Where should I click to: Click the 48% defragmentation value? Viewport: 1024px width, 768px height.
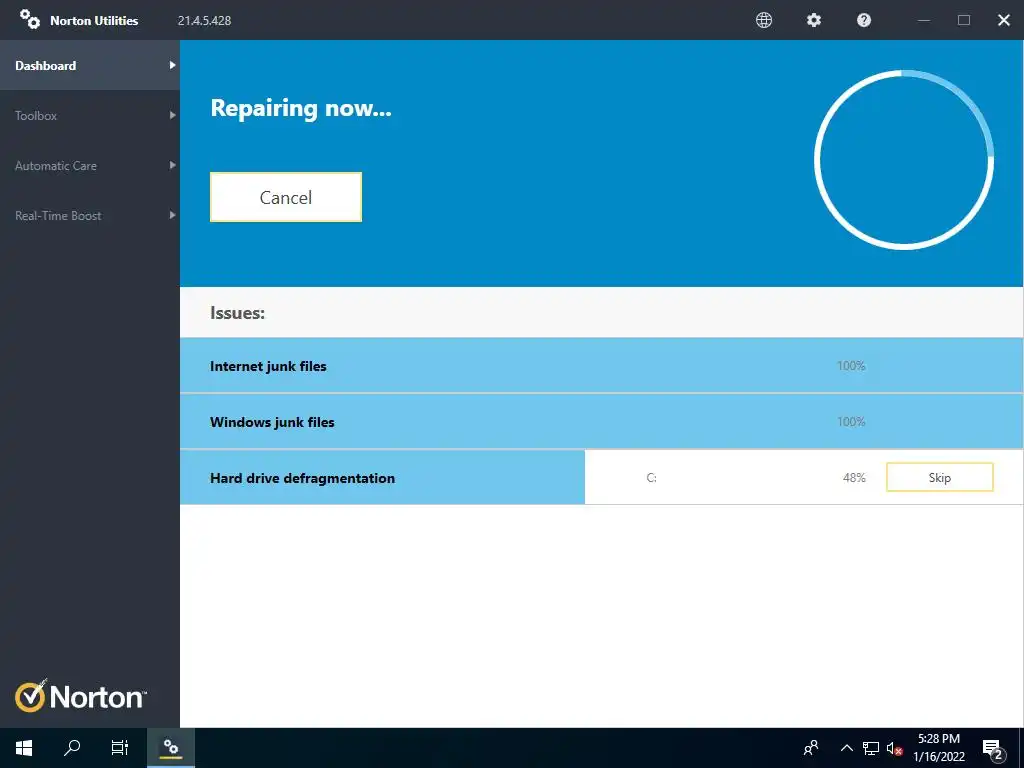pyautogui.click(x=854, y=478)
